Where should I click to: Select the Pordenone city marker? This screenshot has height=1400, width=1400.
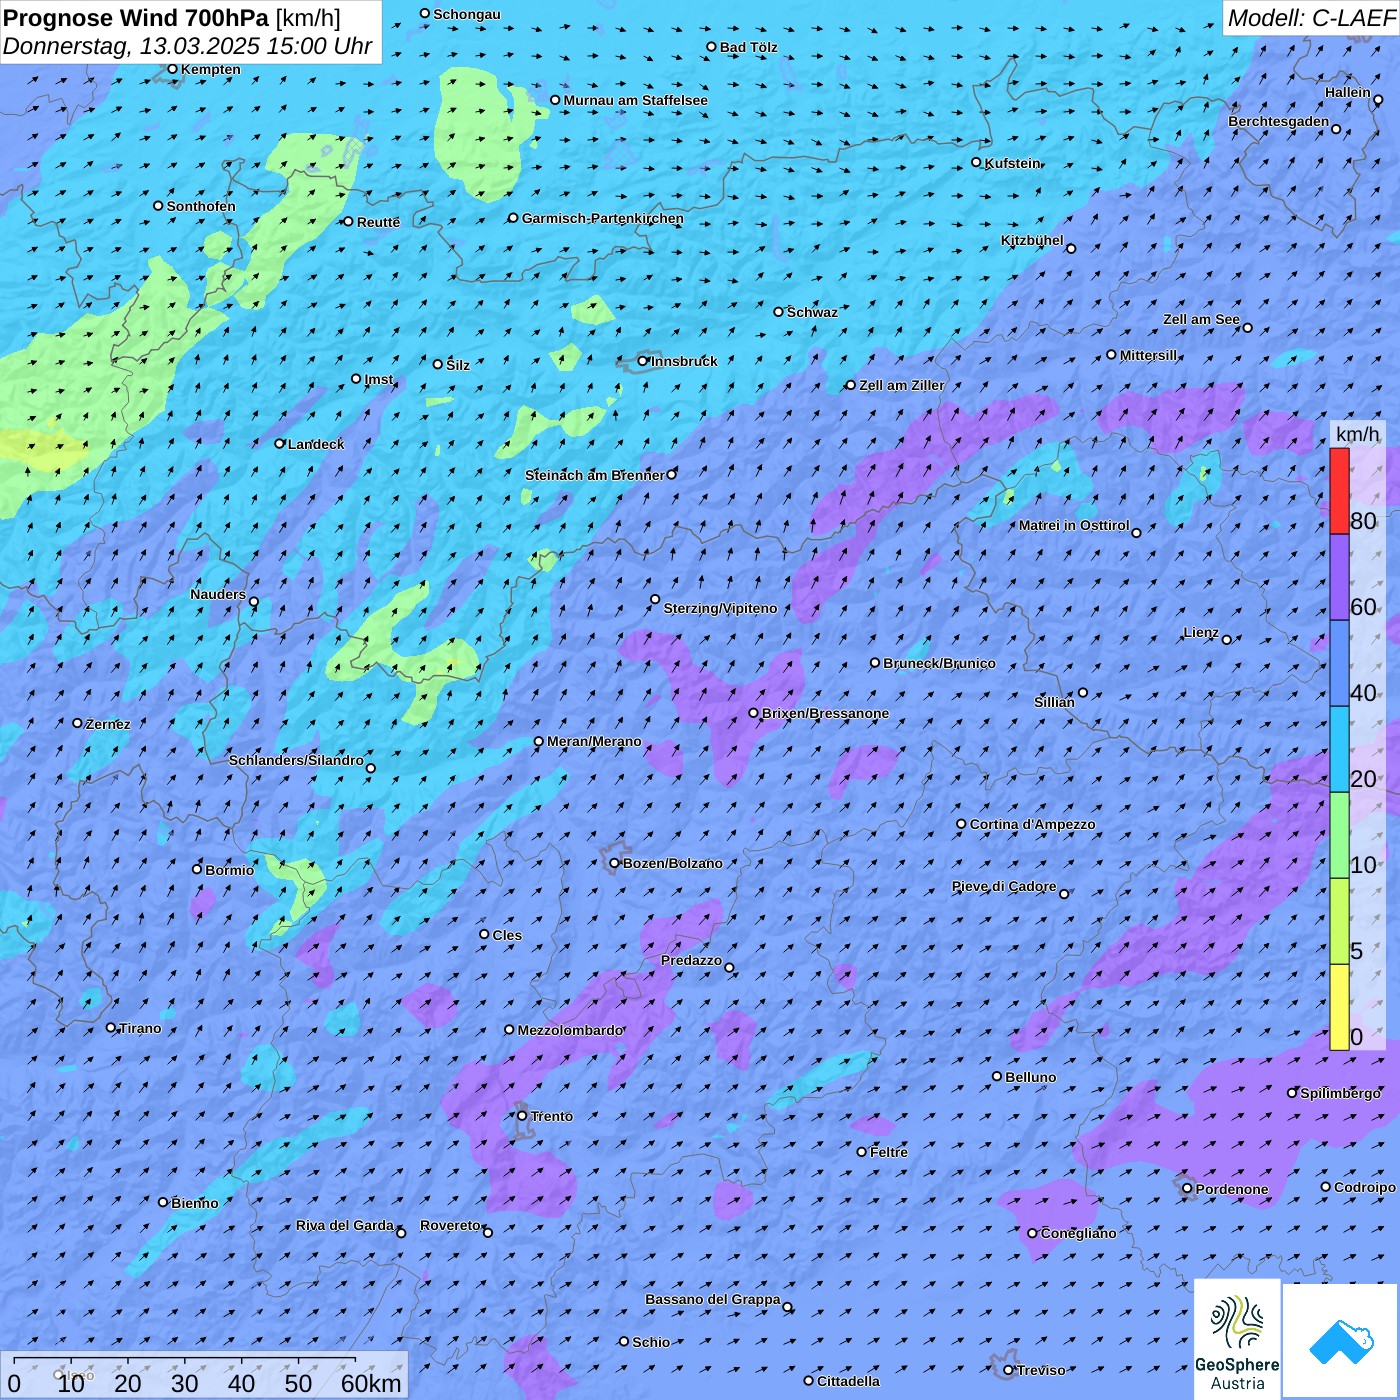(1188, 1189)
